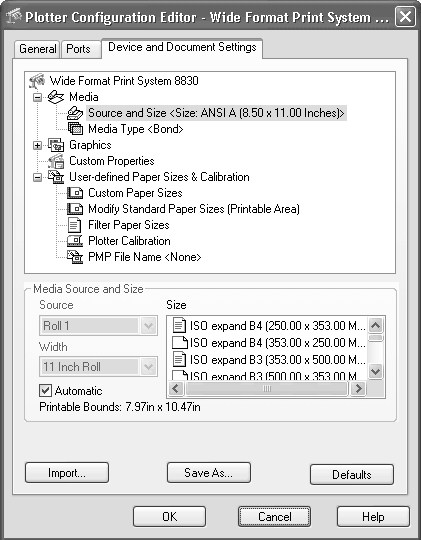Click the Media node icon
Image resolution: width=421 pixels, height=540 pixels.
[56, 97]
